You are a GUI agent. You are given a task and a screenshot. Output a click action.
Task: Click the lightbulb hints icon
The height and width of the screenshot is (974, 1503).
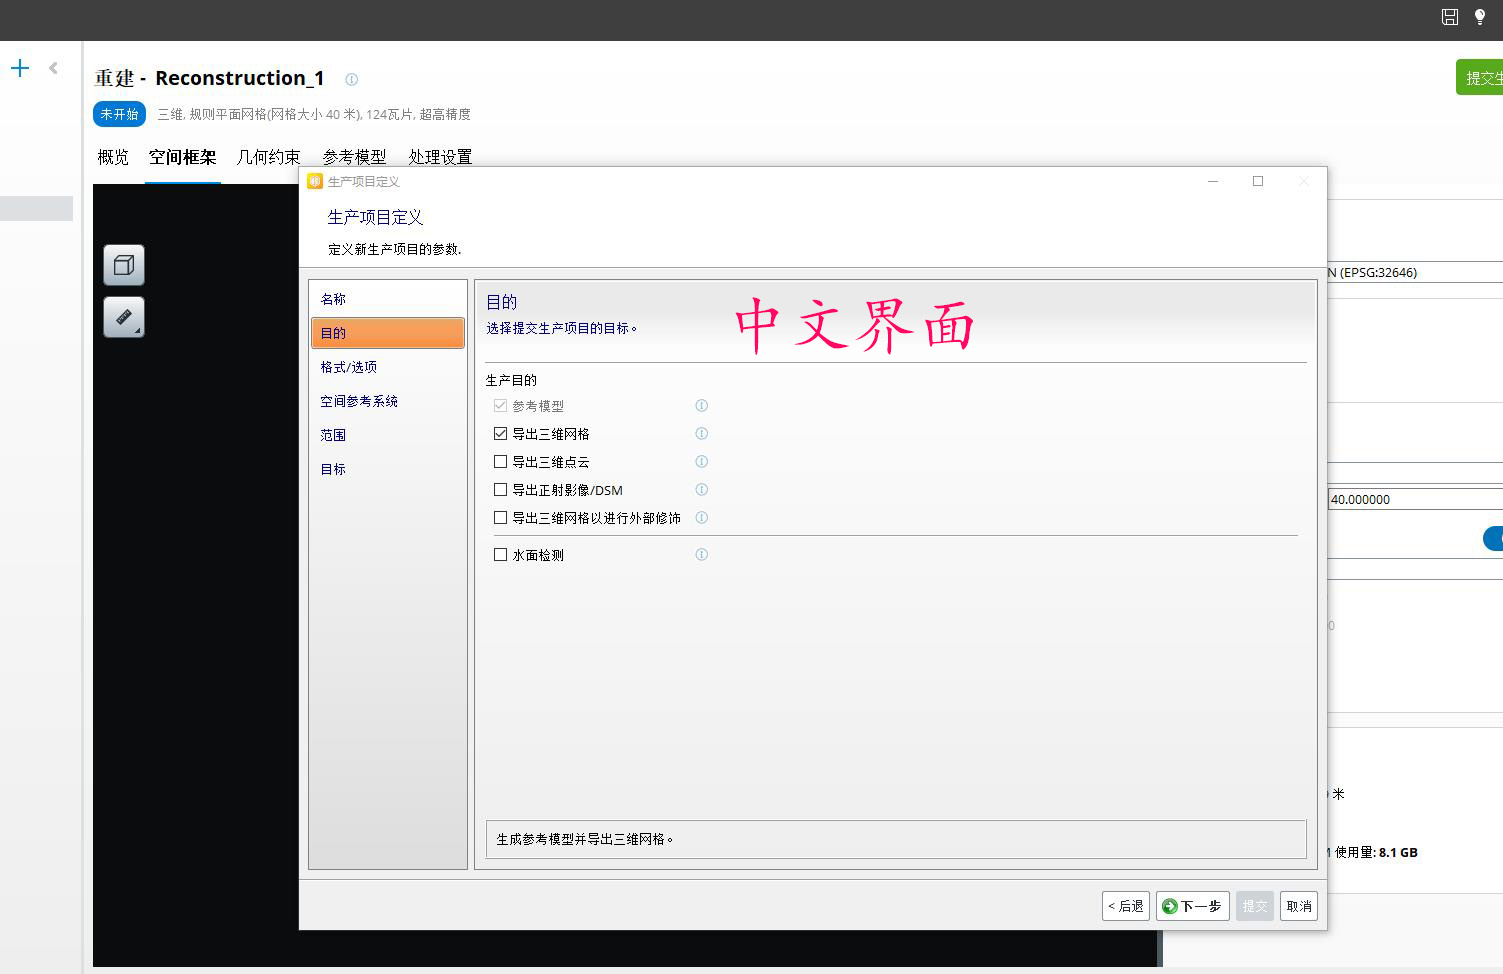(x=1480, y=16)
